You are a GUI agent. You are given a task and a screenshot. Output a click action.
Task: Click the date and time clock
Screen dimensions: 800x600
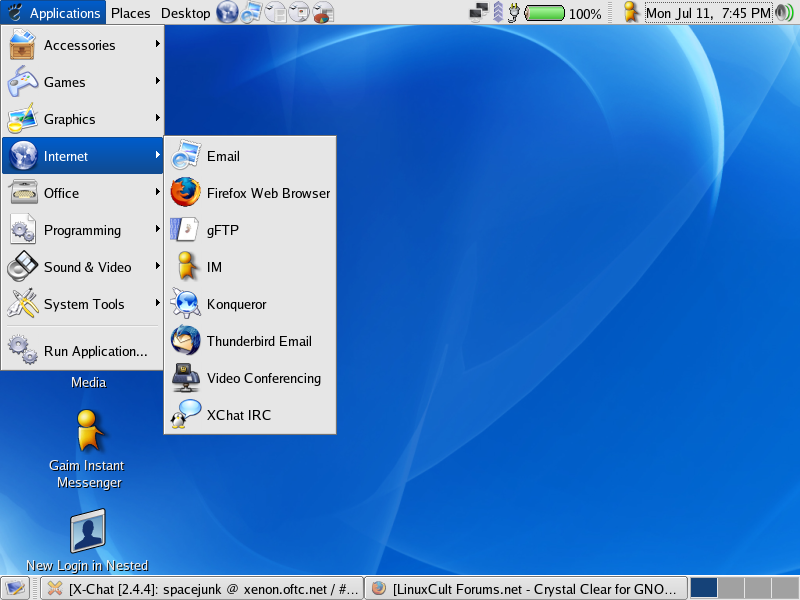[708, 13]
